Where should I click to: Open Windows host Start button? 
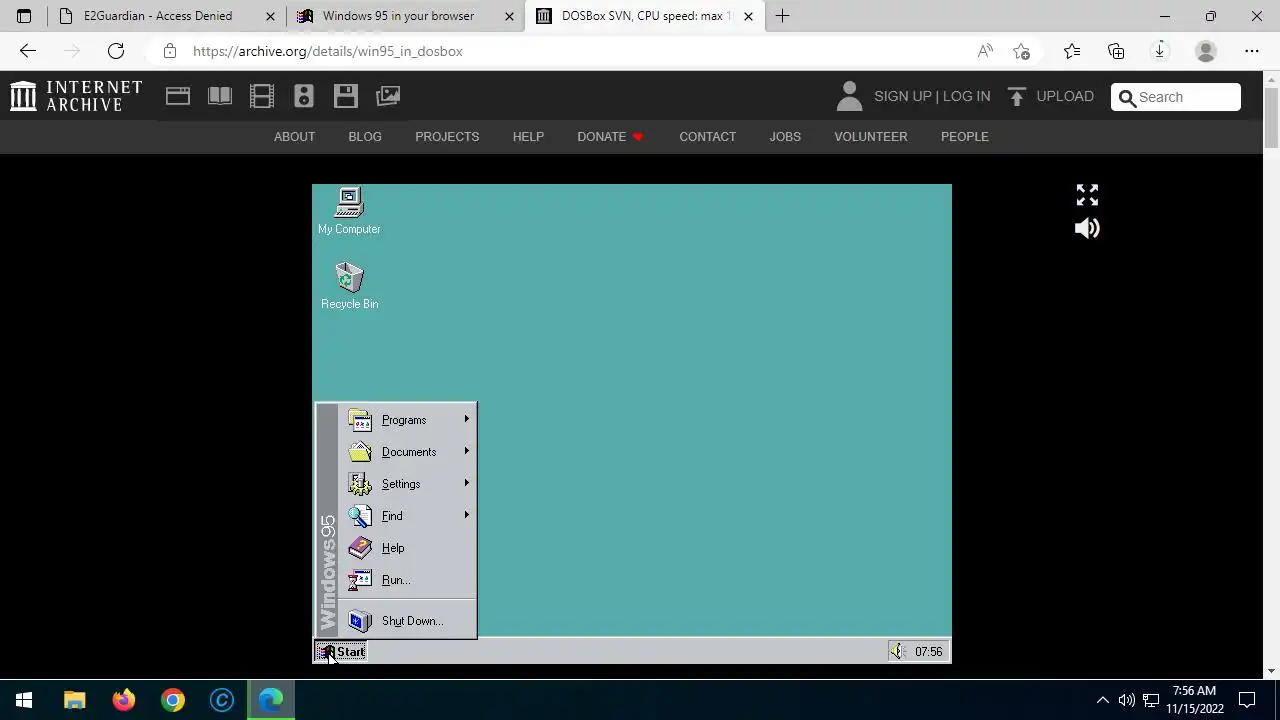tap(24, 700)
